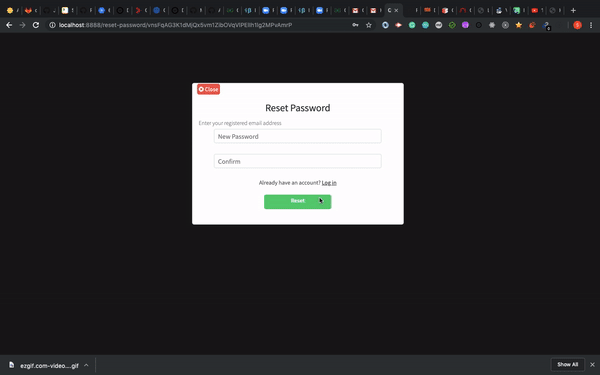
Task: Go back with the browser back arrow
Action: [9, 25]
